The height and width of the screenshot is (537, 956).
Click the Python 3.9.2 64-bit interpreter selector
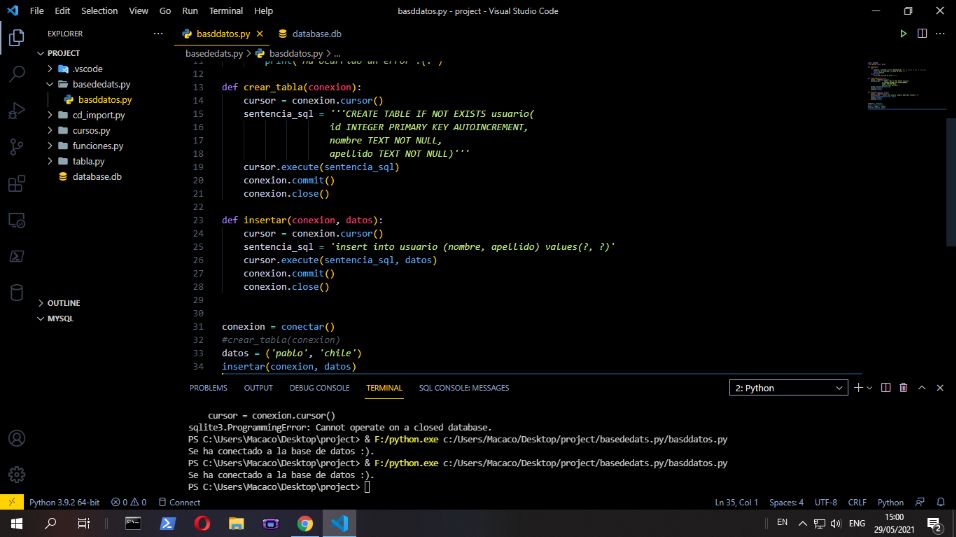[x=64, y=502]
